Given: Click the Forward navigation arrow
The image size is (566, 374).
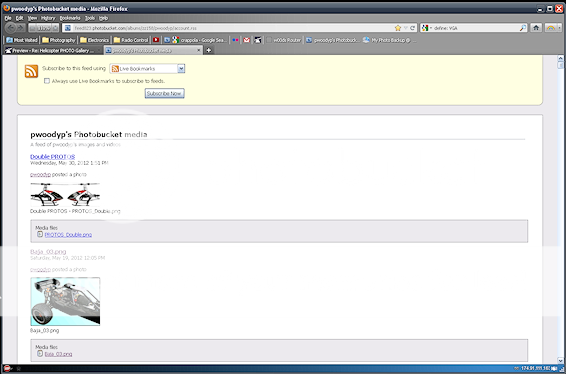Looking at the screenshot, I should pyautogui.click(x=21, y=28).
